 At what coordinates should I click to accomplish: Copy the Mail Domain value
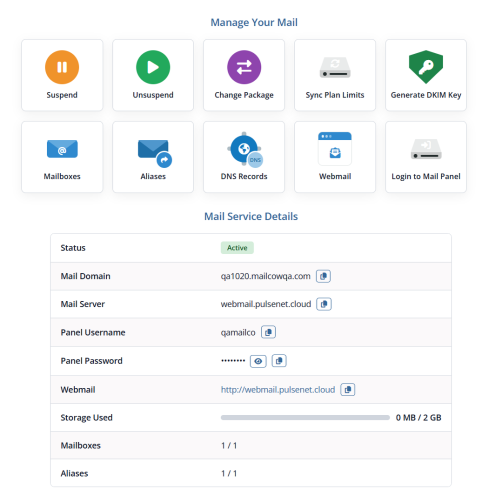[x=323, y=276]
